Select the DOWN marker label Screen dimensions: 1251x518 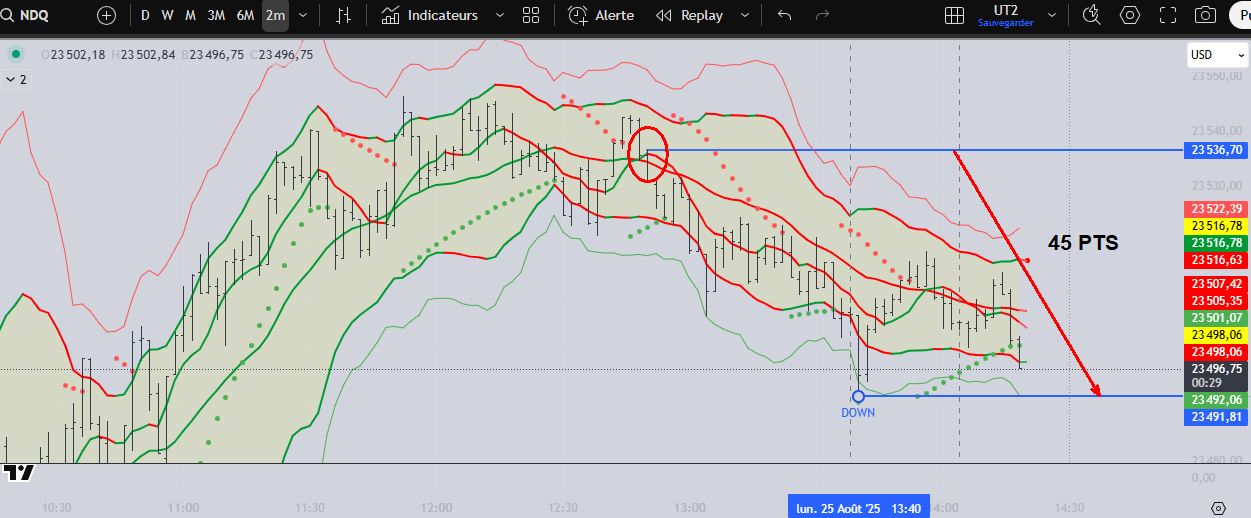pyautogui.click(x=857, y=412)
